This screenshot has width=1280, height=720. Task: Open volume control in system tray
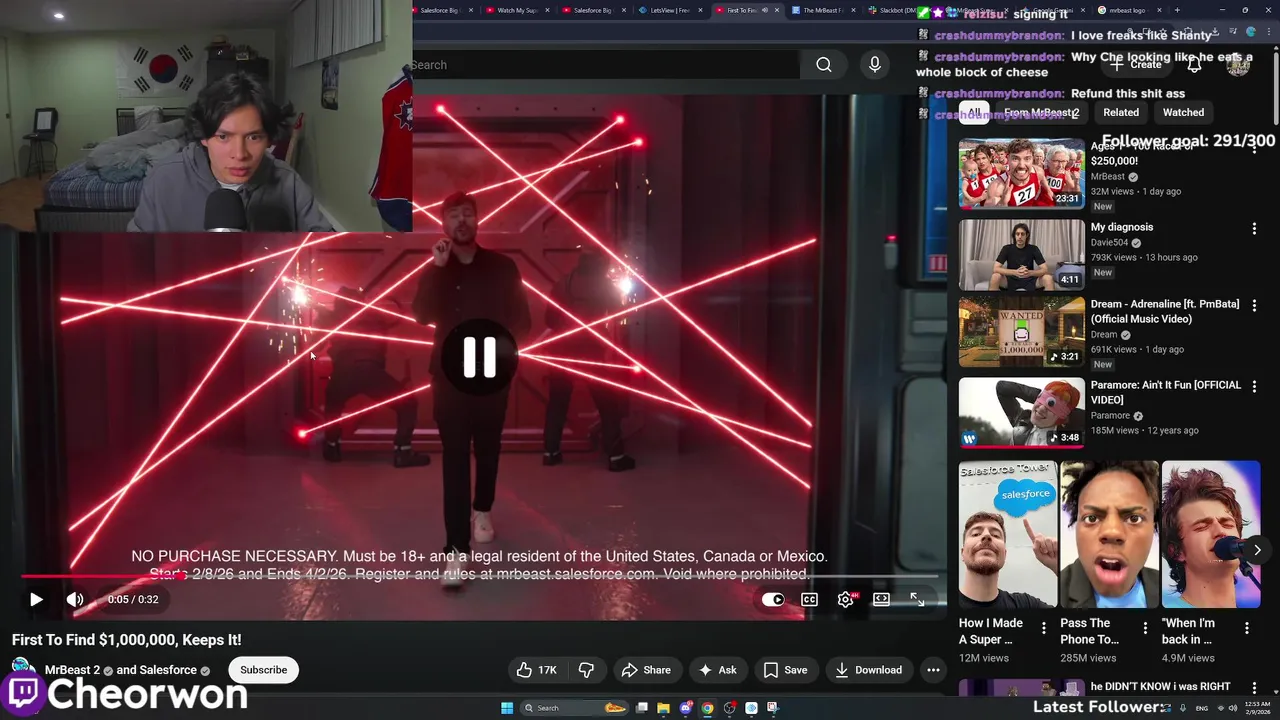[x=1233, y=708]
